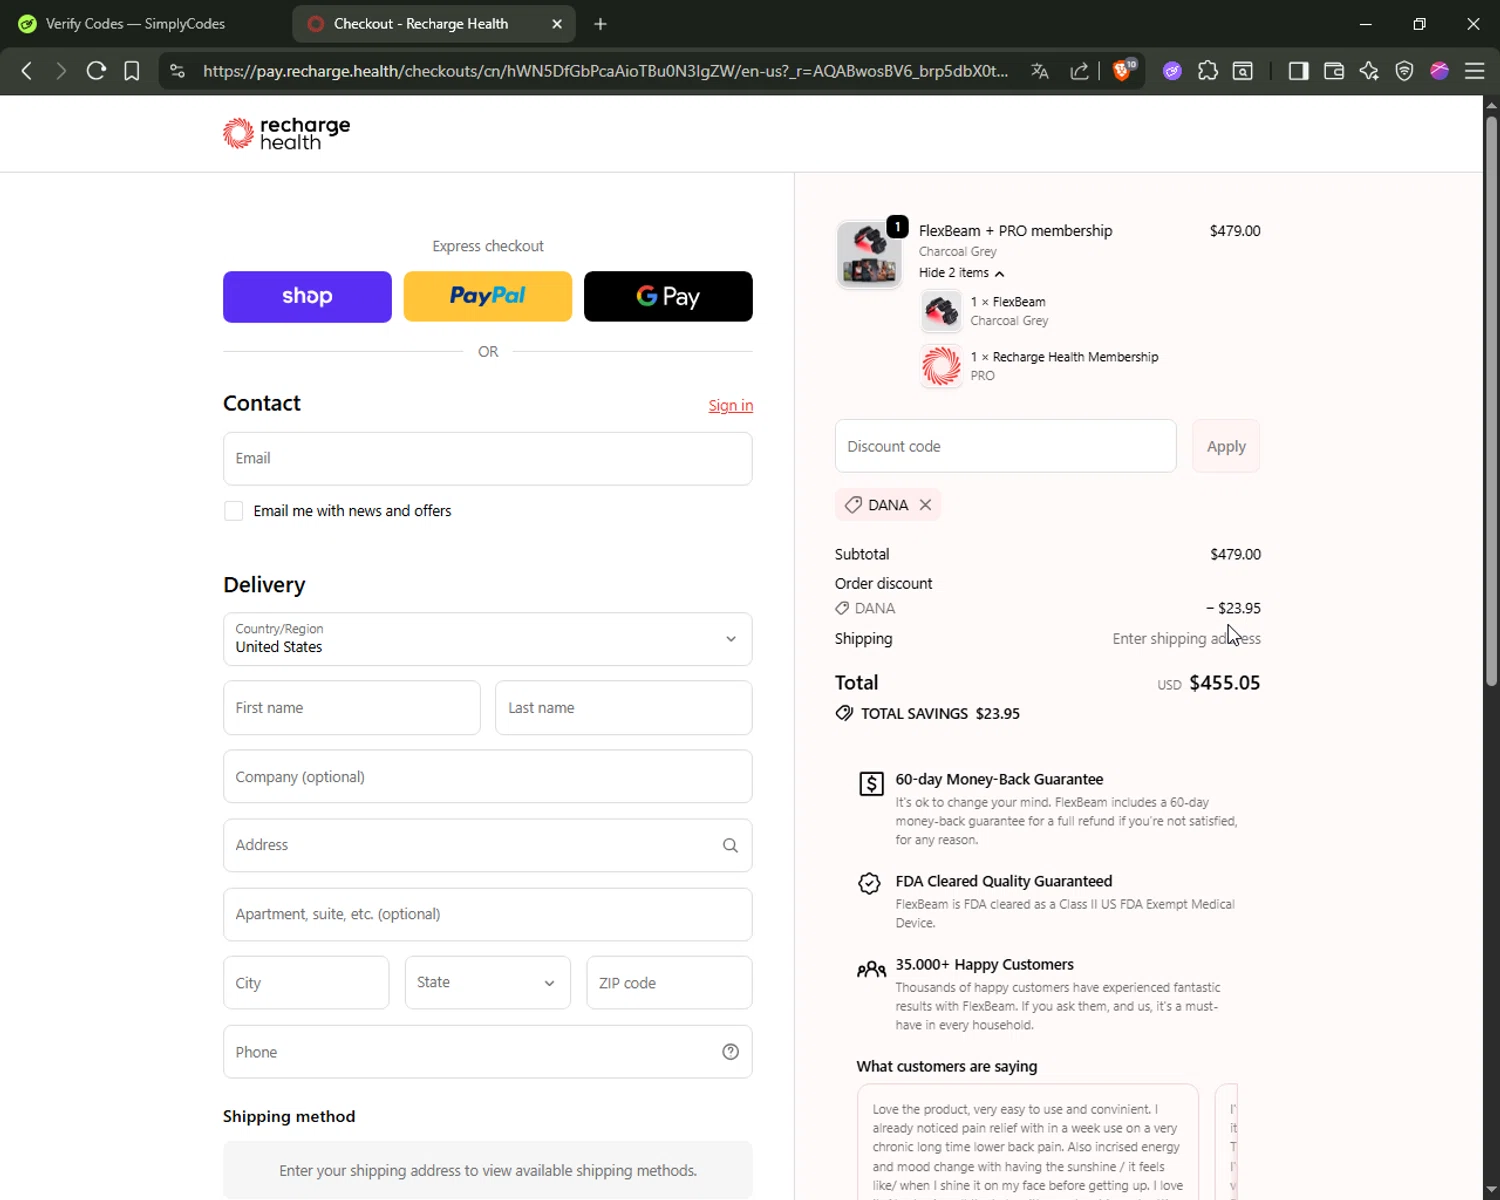
Task: Reload the checkout page
Action: [96, 71]
